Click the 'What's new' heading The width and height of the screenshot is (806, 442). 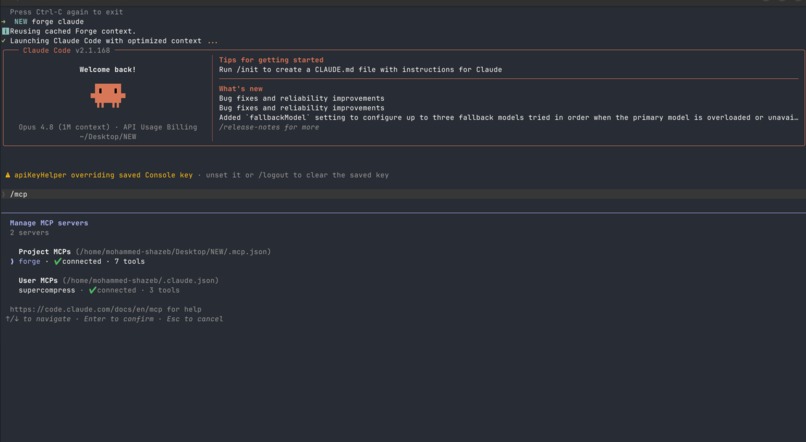[241, 89]
